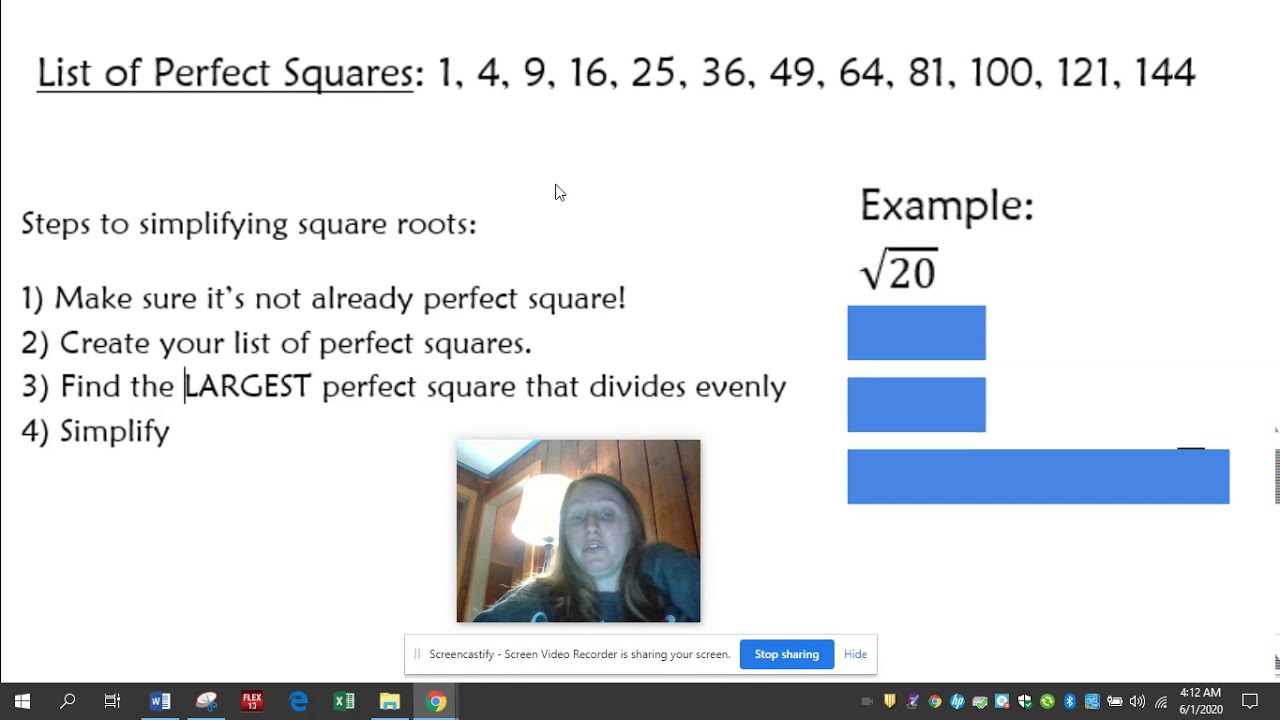Screen dimensions: 1280x720
Task: Open the yellow shield tray icon
Action: [x=889, y=701]
